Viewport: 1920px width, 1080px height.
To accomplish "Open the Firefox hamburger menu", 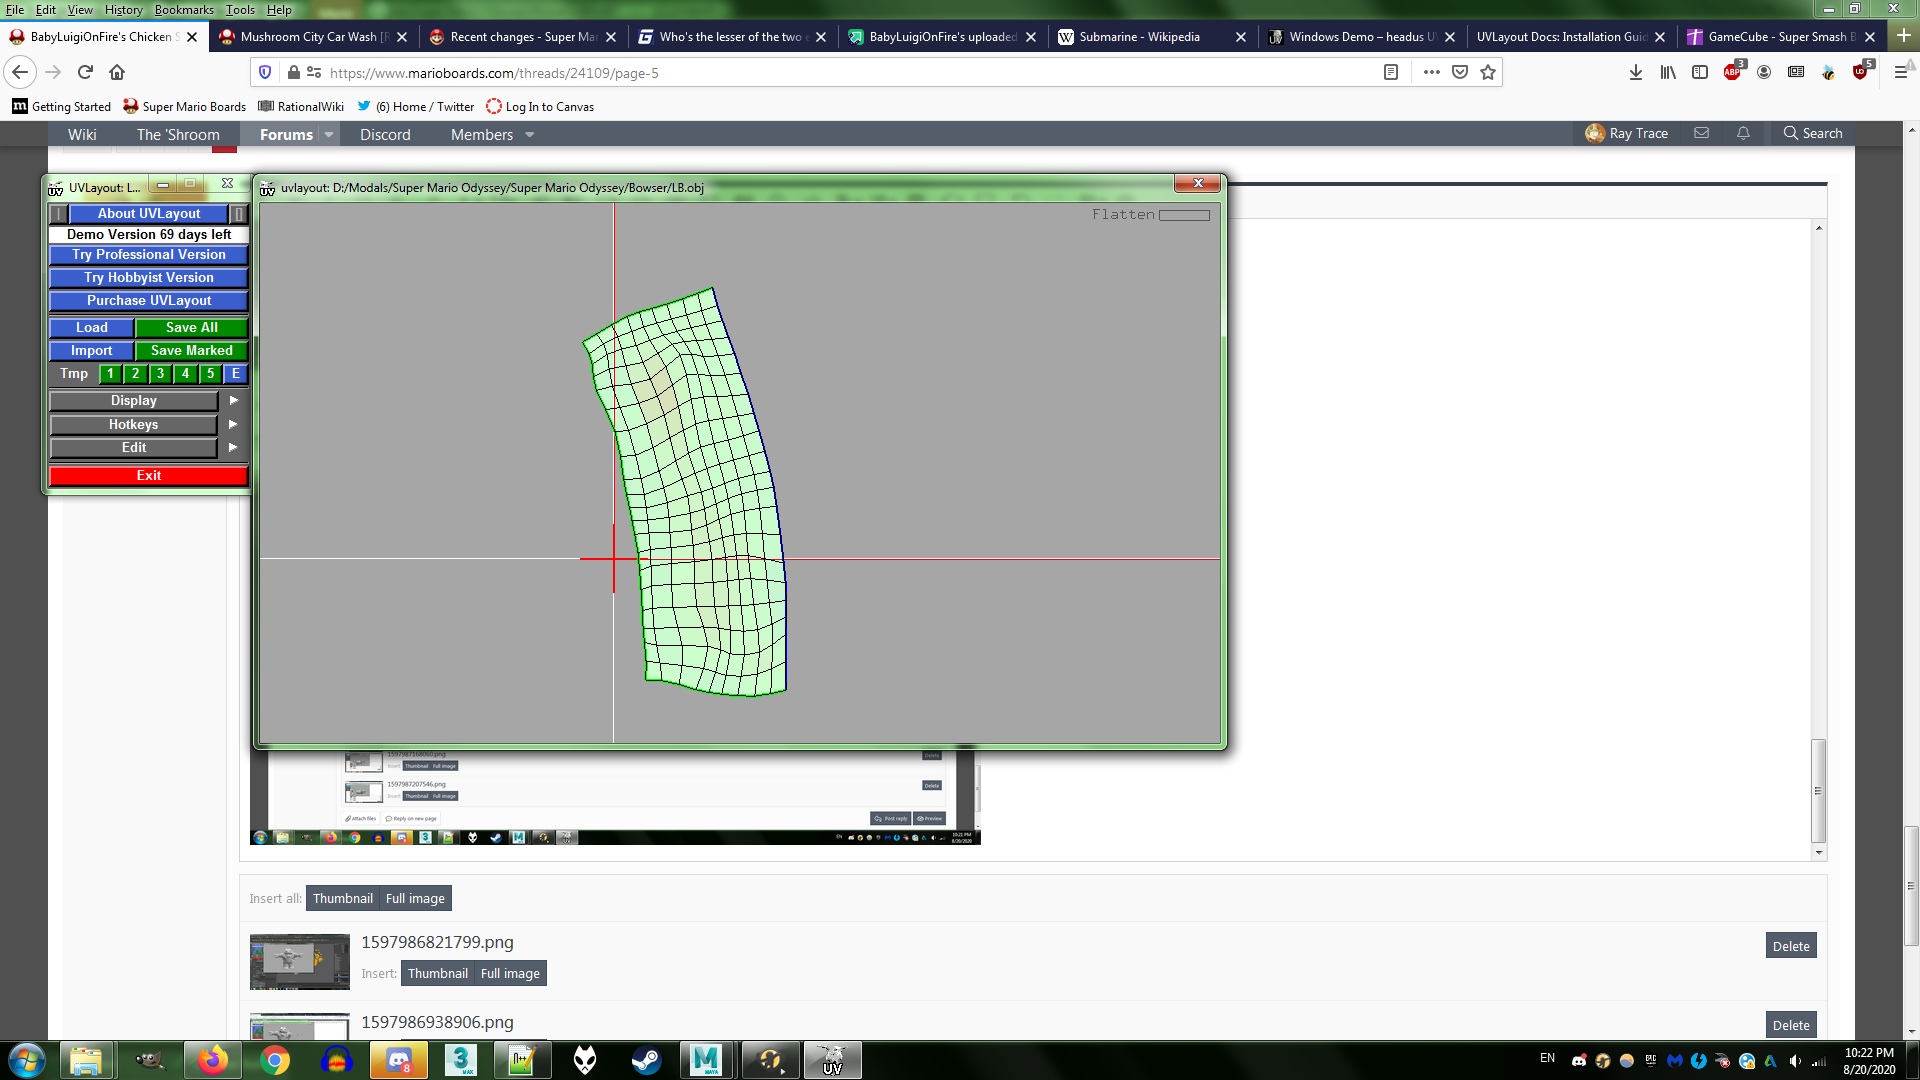I will coord(1901,72).
